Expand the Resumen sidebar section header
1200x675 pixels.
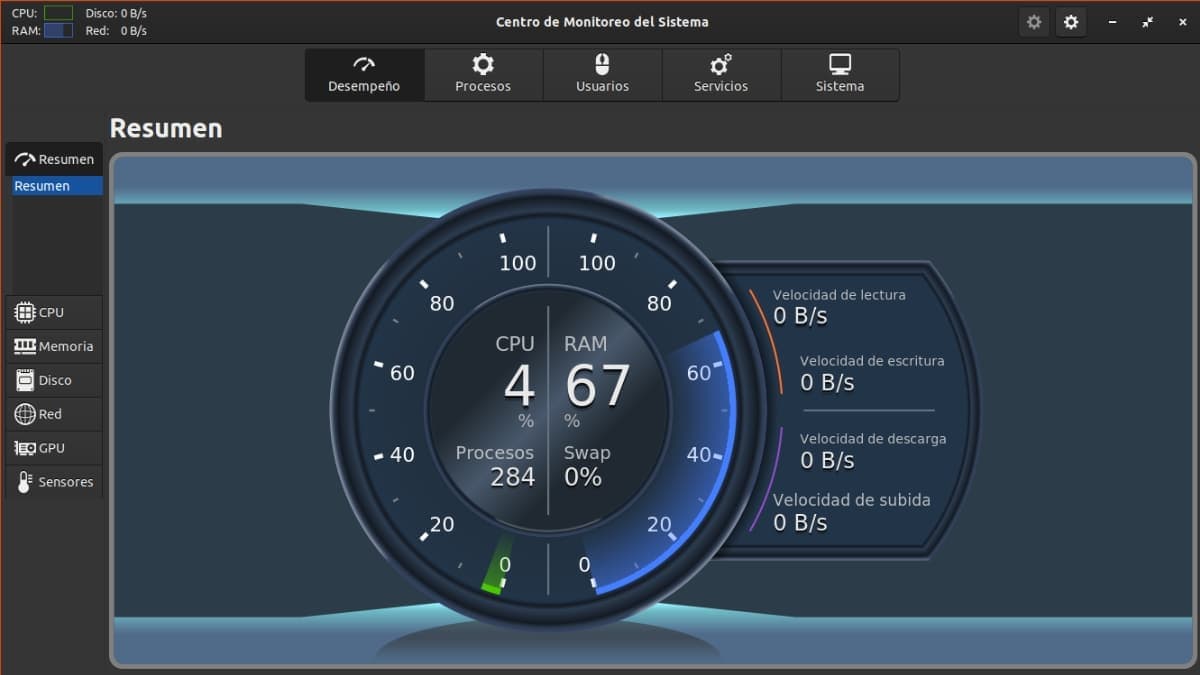[55, 159]
